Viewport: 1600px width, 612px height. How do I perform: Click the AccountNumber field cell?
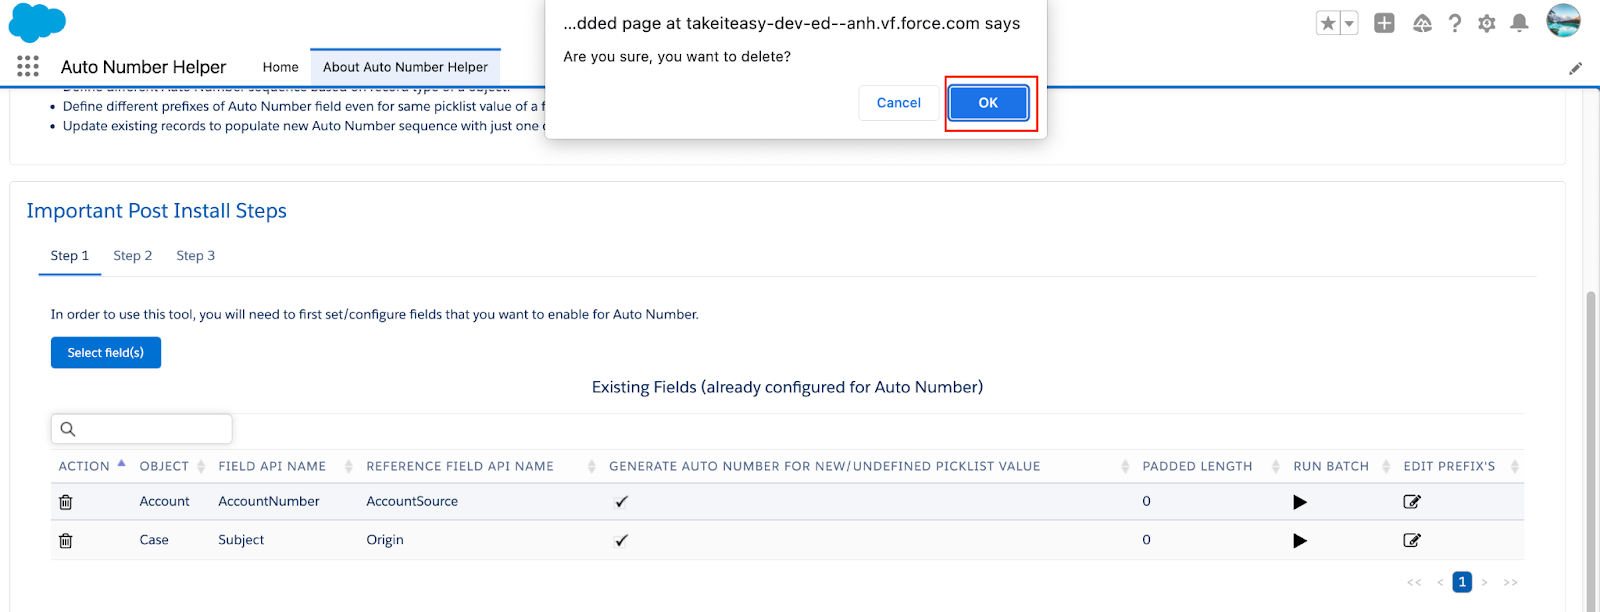(x=269, y=502)
